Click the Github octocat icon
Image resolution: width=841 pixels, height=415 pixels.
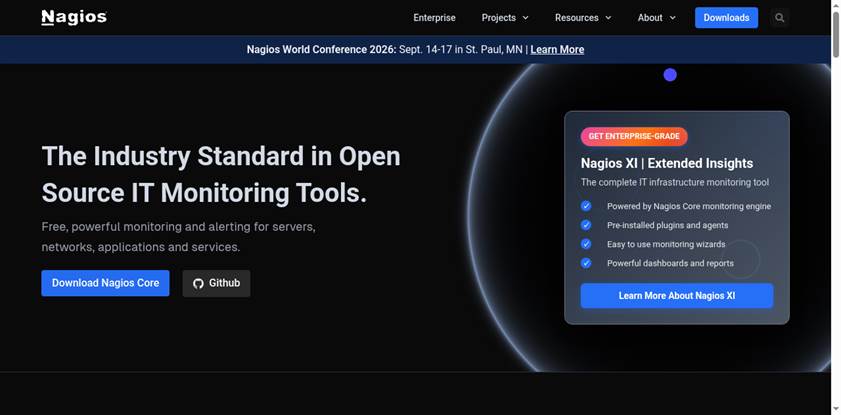[198, 284]
